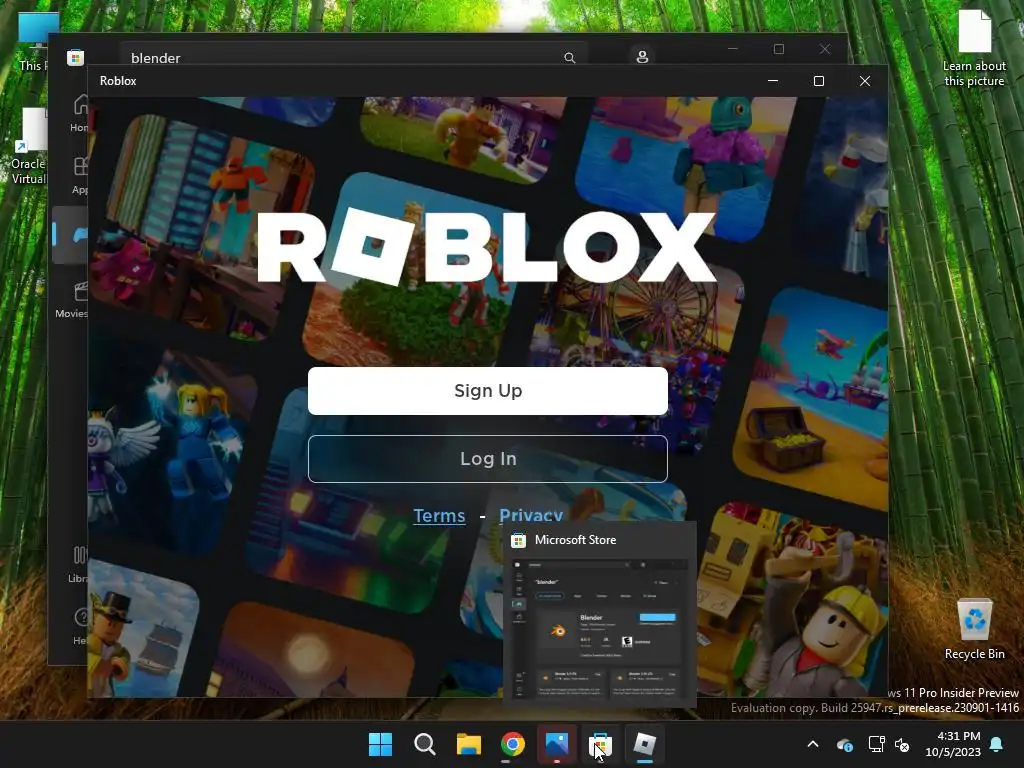Close the Microsoft Store window
Viewport: 1024px width, 768px height.
click(825, 49)
